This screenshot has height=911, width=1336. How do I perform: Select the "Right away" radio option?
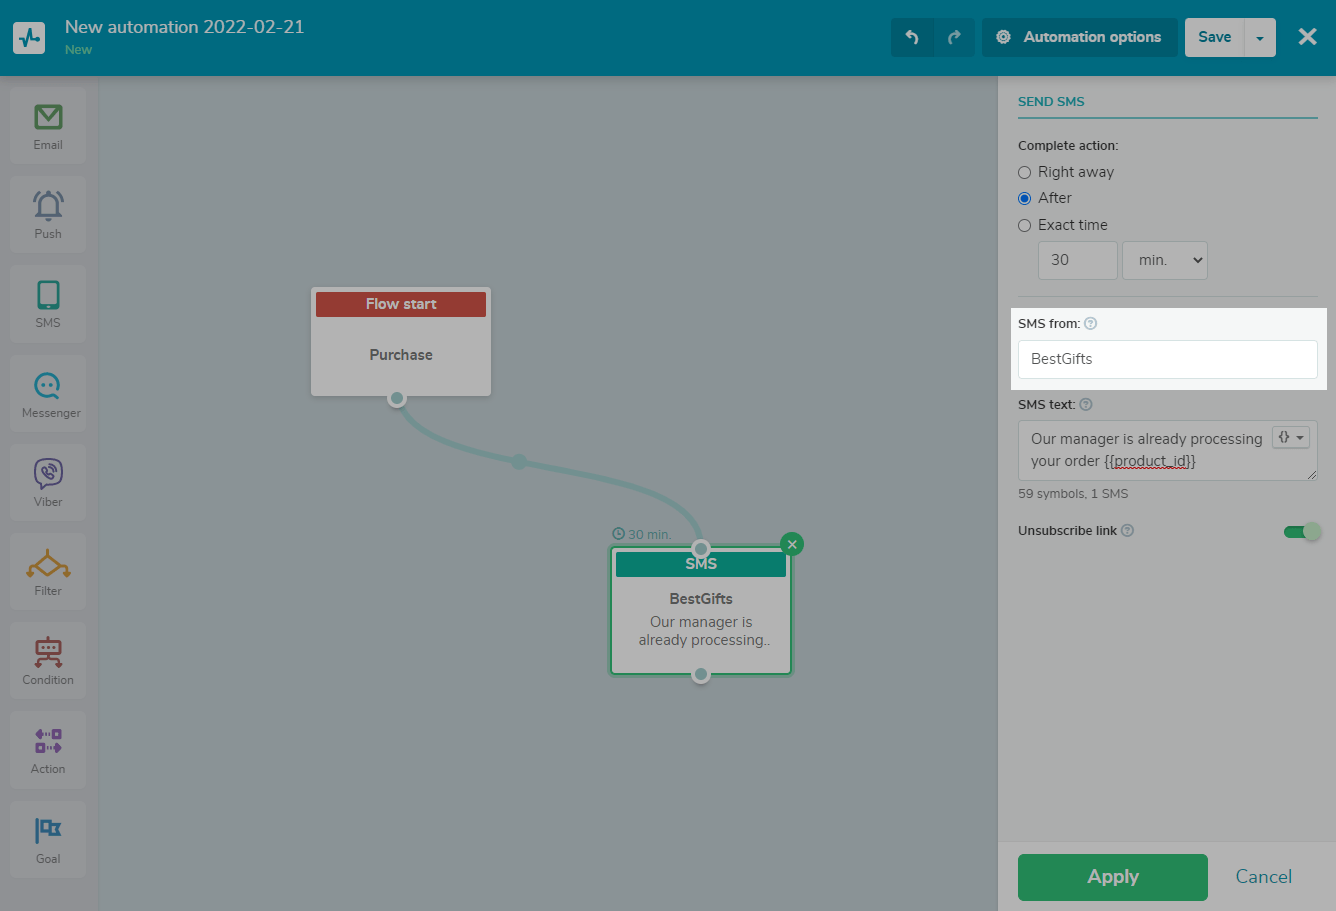(x=1024, y=172)
